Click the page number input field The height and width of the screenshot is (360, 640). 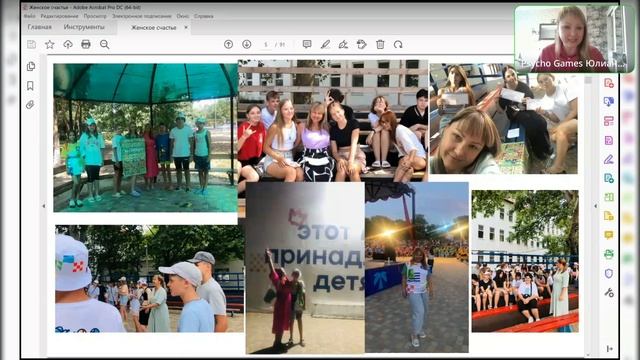point(266,44)
